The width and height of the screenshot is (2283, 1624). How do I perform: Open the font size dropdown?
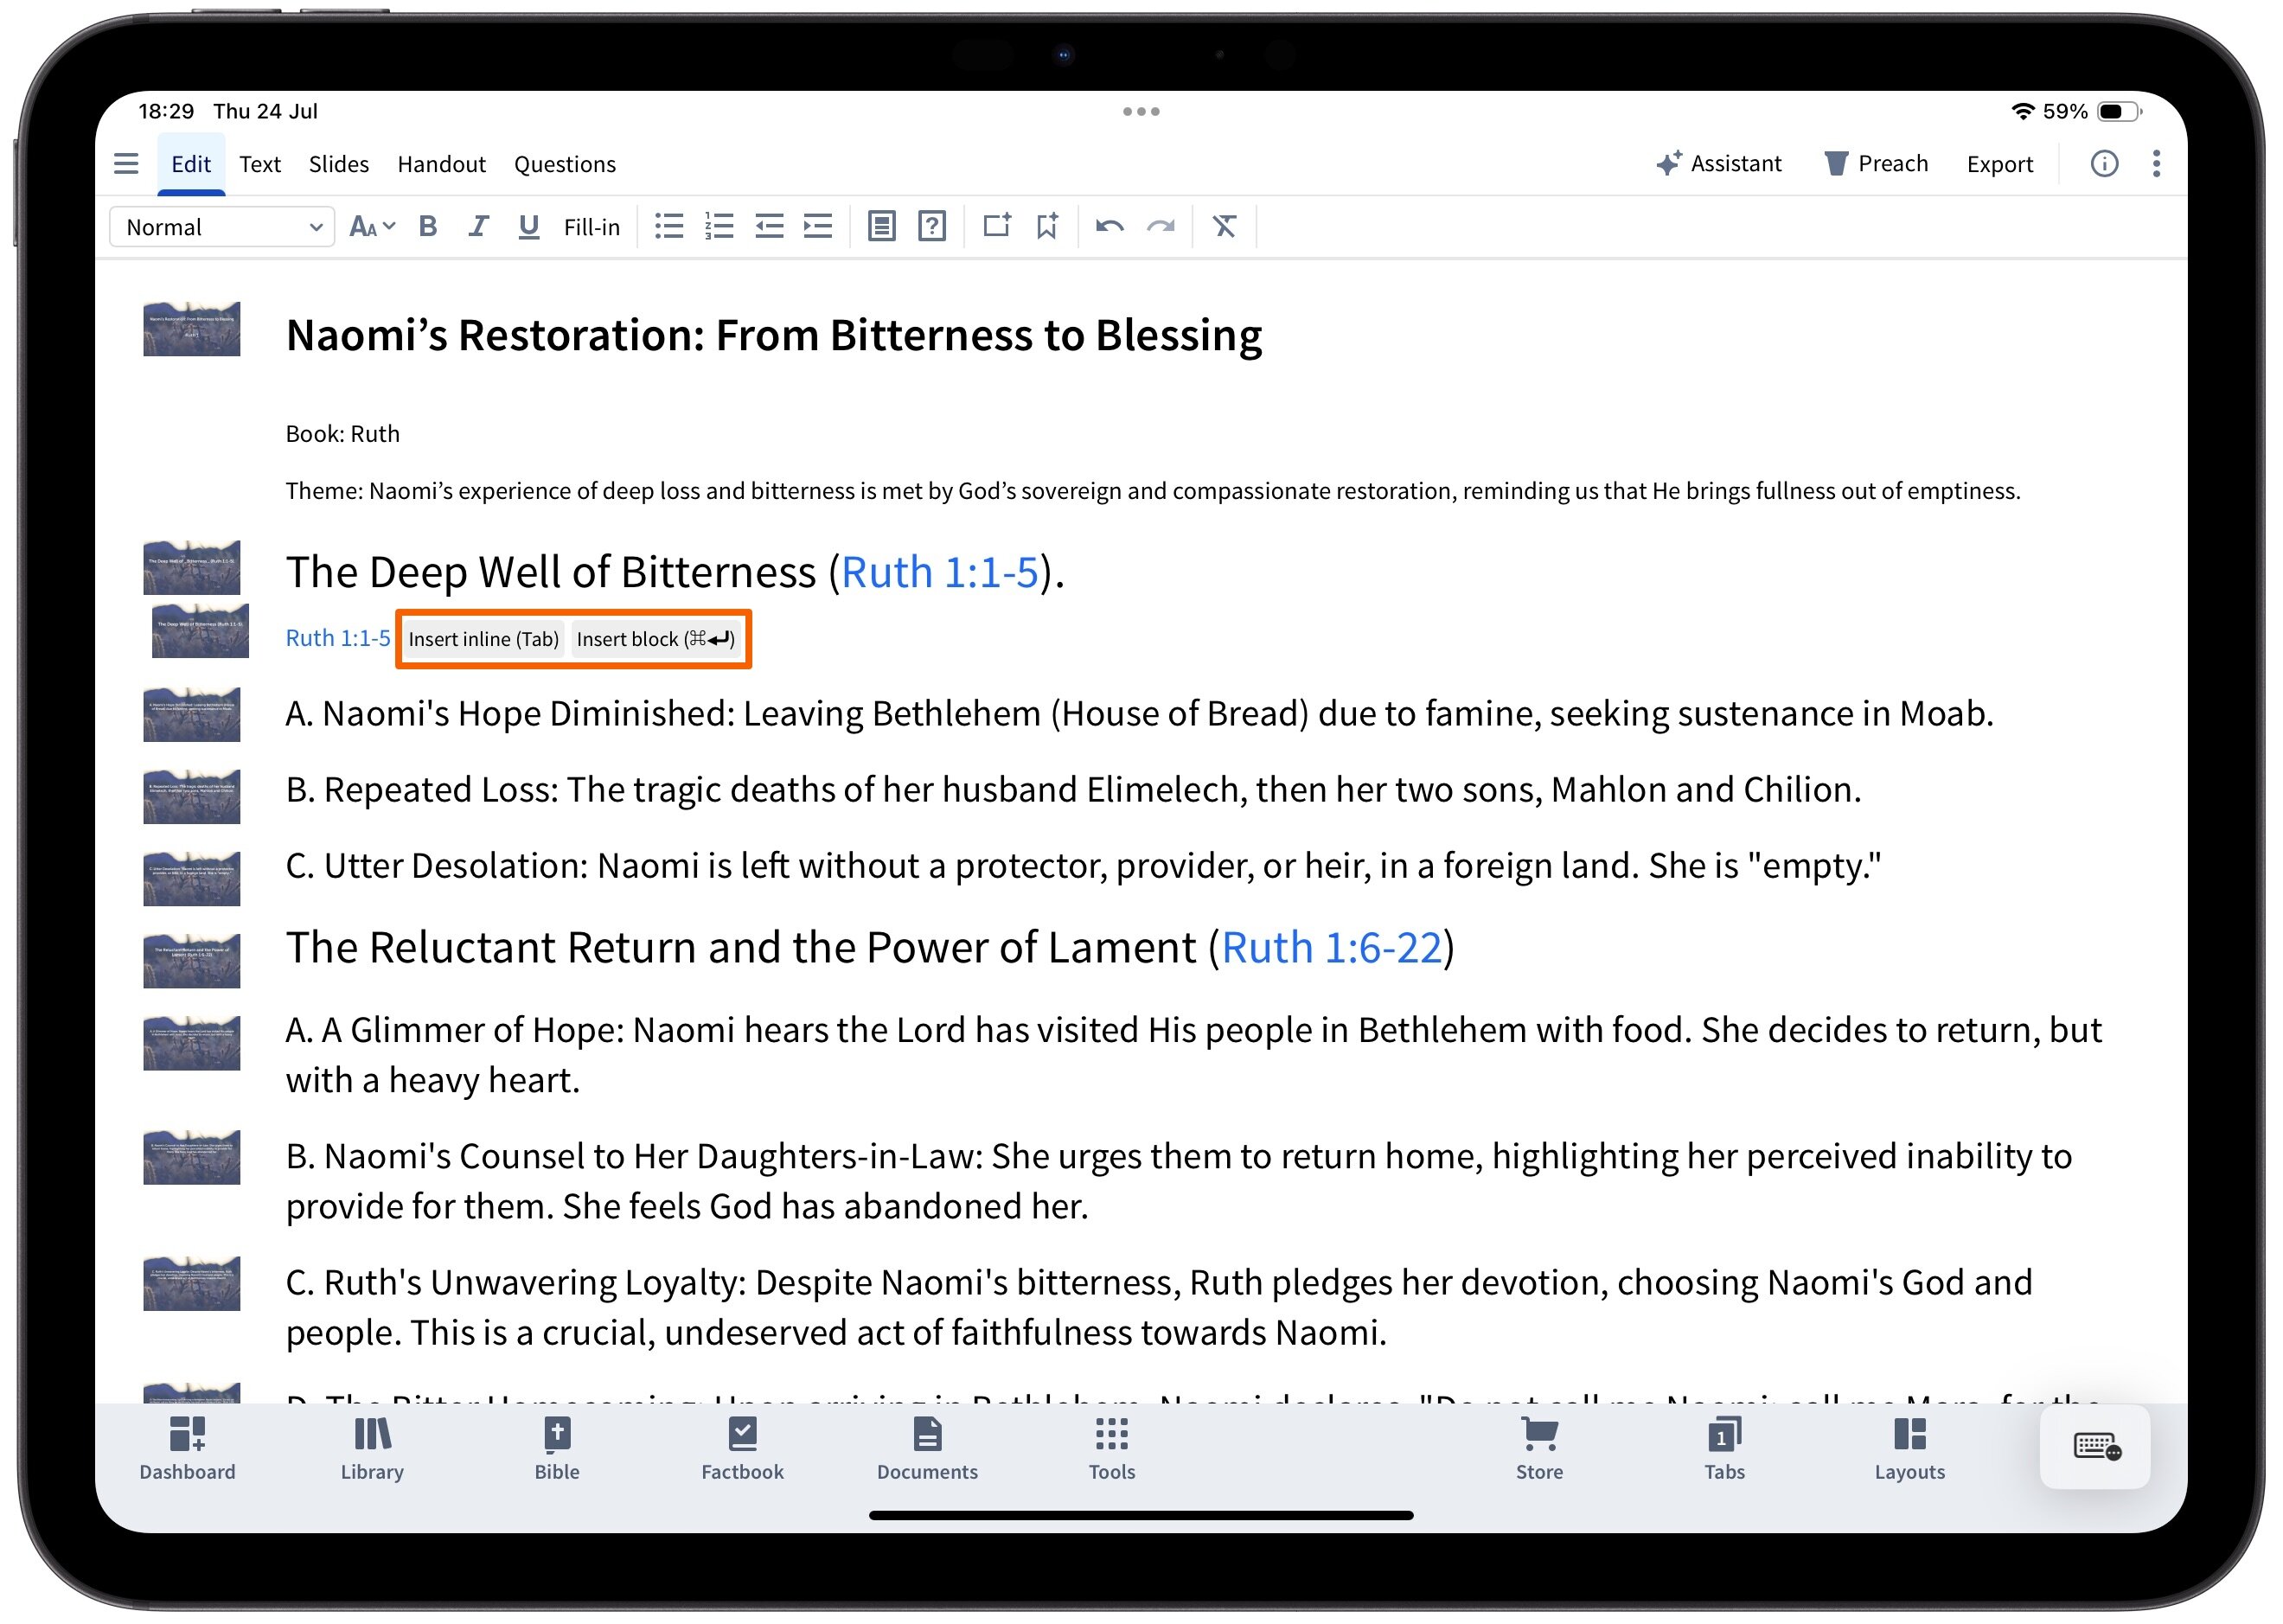coord(372,227)
